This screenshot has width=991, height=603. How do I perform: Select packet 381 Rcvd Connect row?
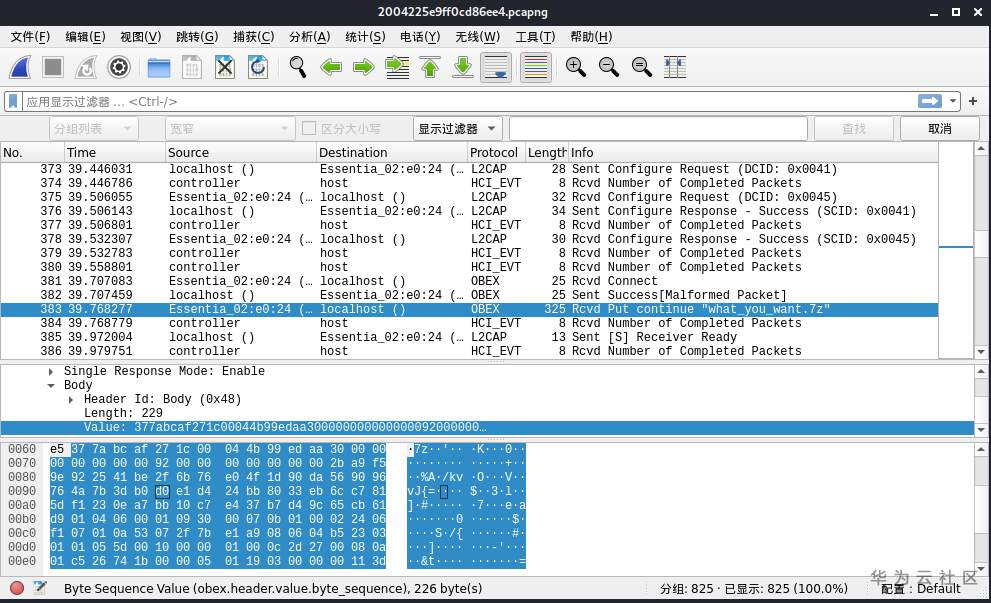tap(469, 281)
